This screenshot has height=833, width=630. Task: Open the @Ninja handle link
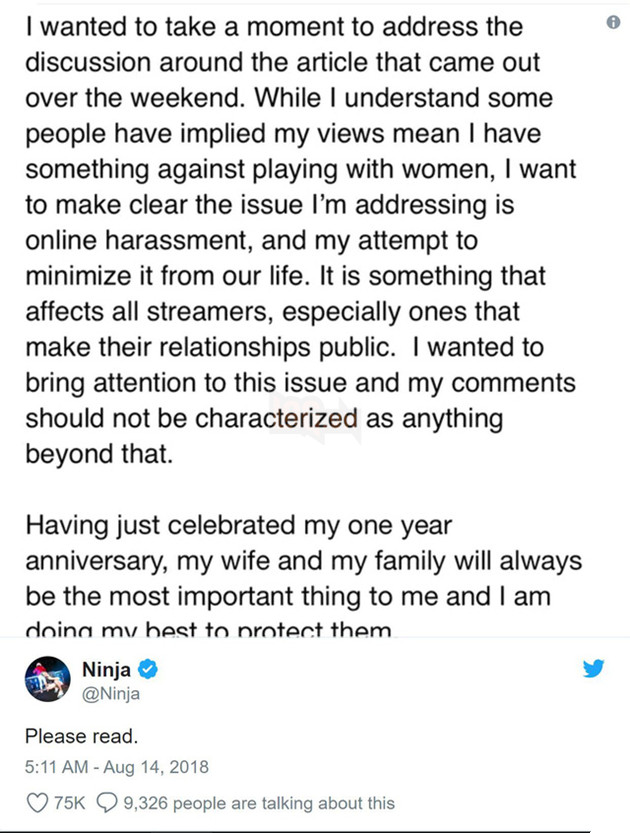pos(110,694)
